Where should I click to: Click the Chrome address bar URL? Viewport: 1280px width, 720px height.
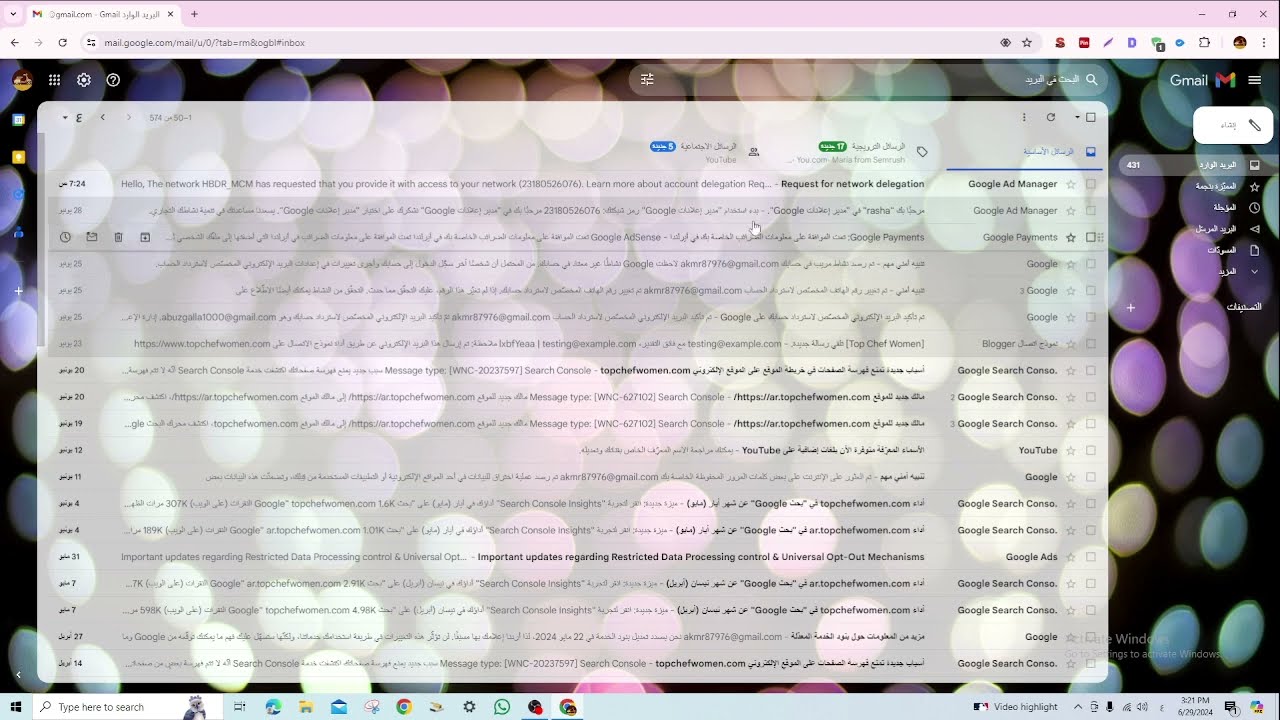[204, 43]
